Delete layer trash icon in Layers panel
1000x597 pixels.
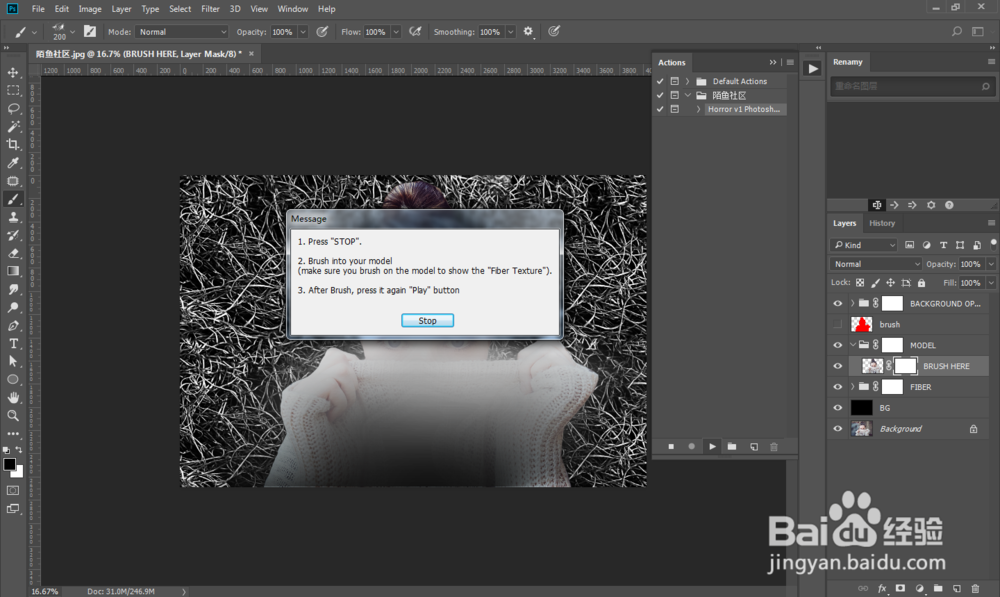coord(975,588)
